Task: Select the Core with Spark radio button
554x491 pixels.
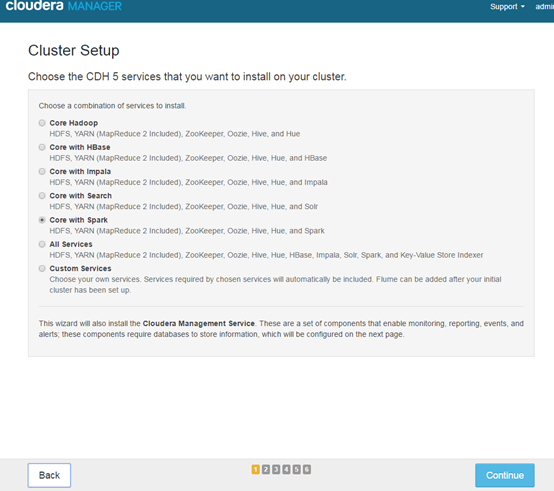Action: pyautogui.click(x=42, y=220)
